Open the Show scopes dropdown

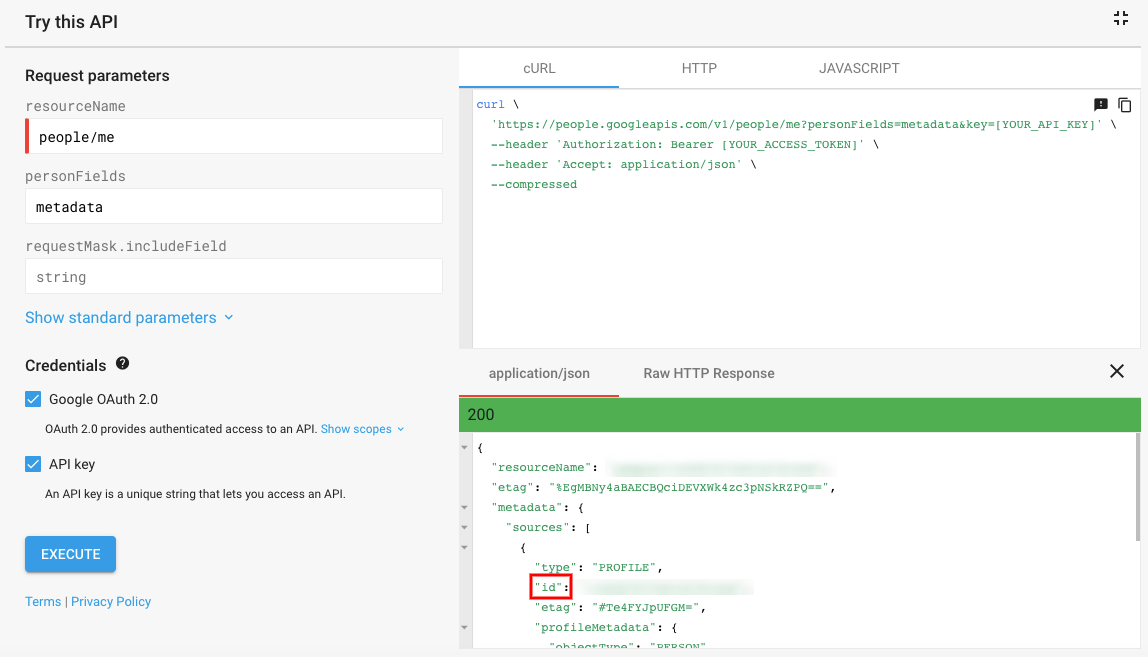[362, 429]
